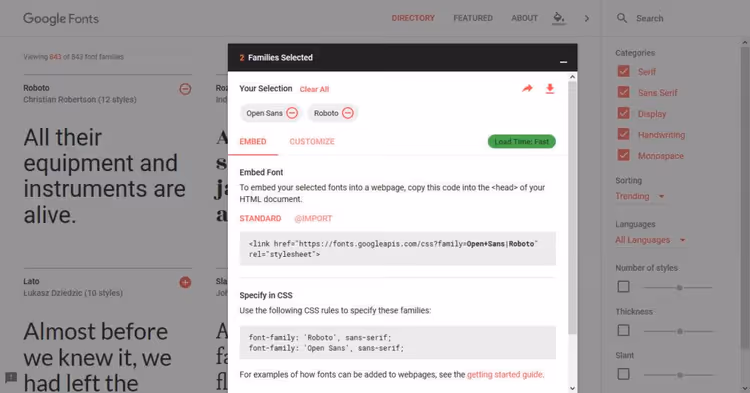
Task: Uncheck the Handwriting category
Action: [x=623, y=134]
